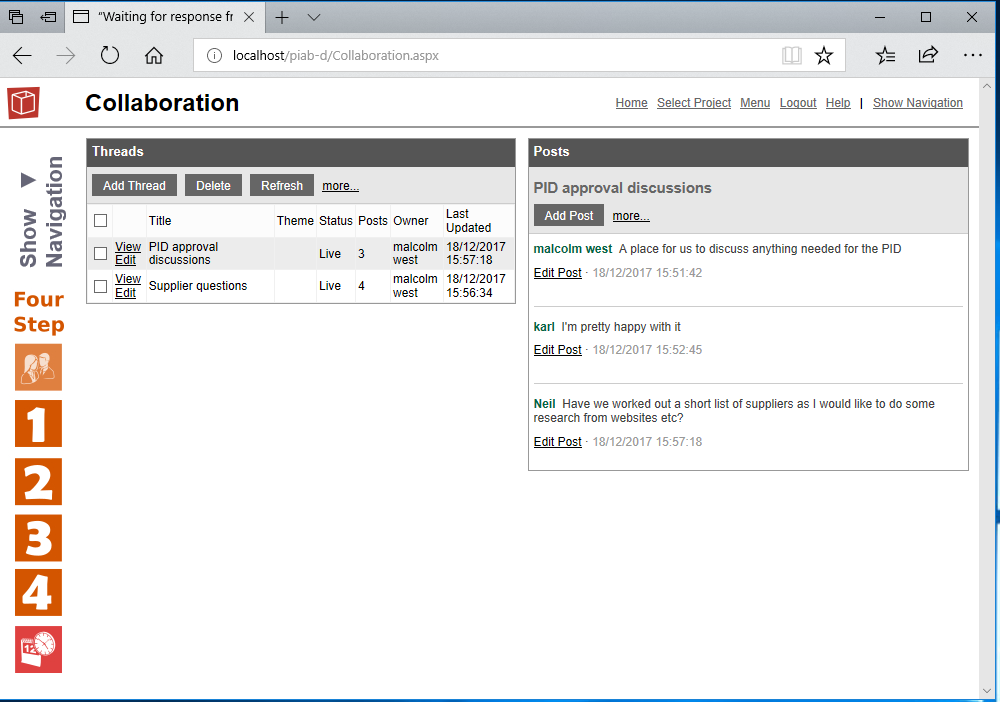Click the browser favorites star icon
Screen dimensions: 1000x702
823,56
